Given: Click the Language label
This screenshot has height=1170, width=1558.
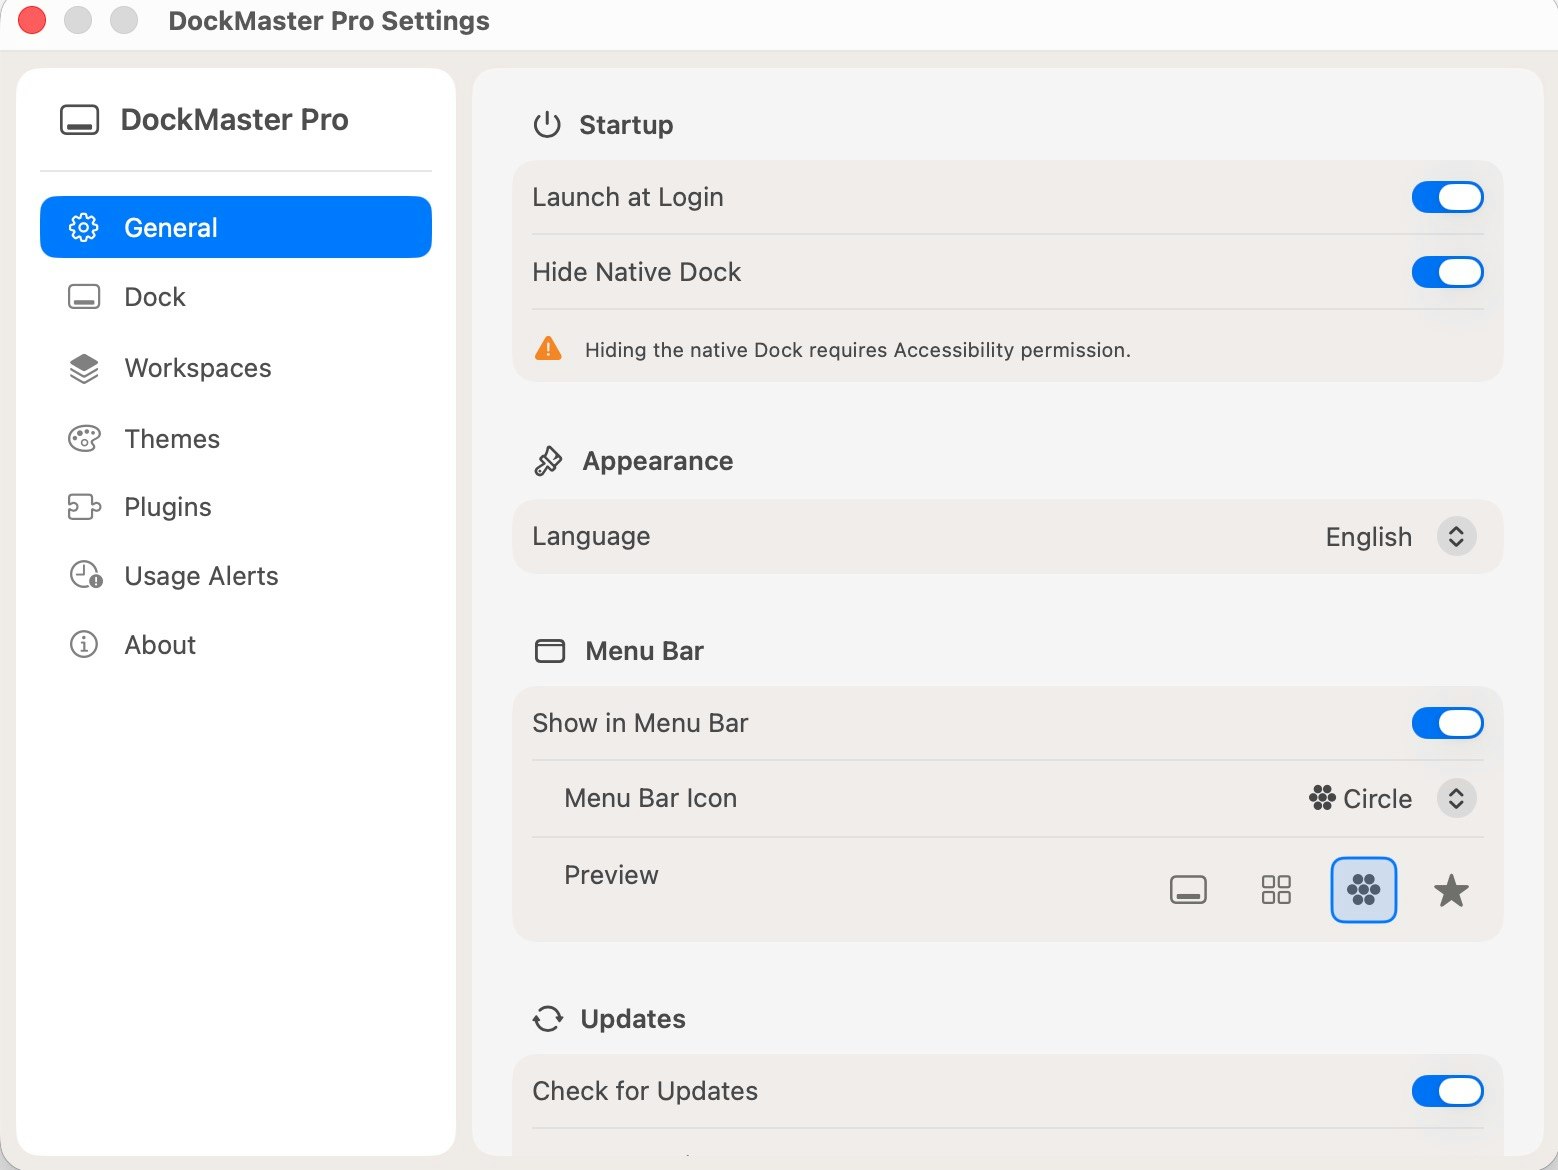Looking at the screenshot, I should tap(591, 537).
